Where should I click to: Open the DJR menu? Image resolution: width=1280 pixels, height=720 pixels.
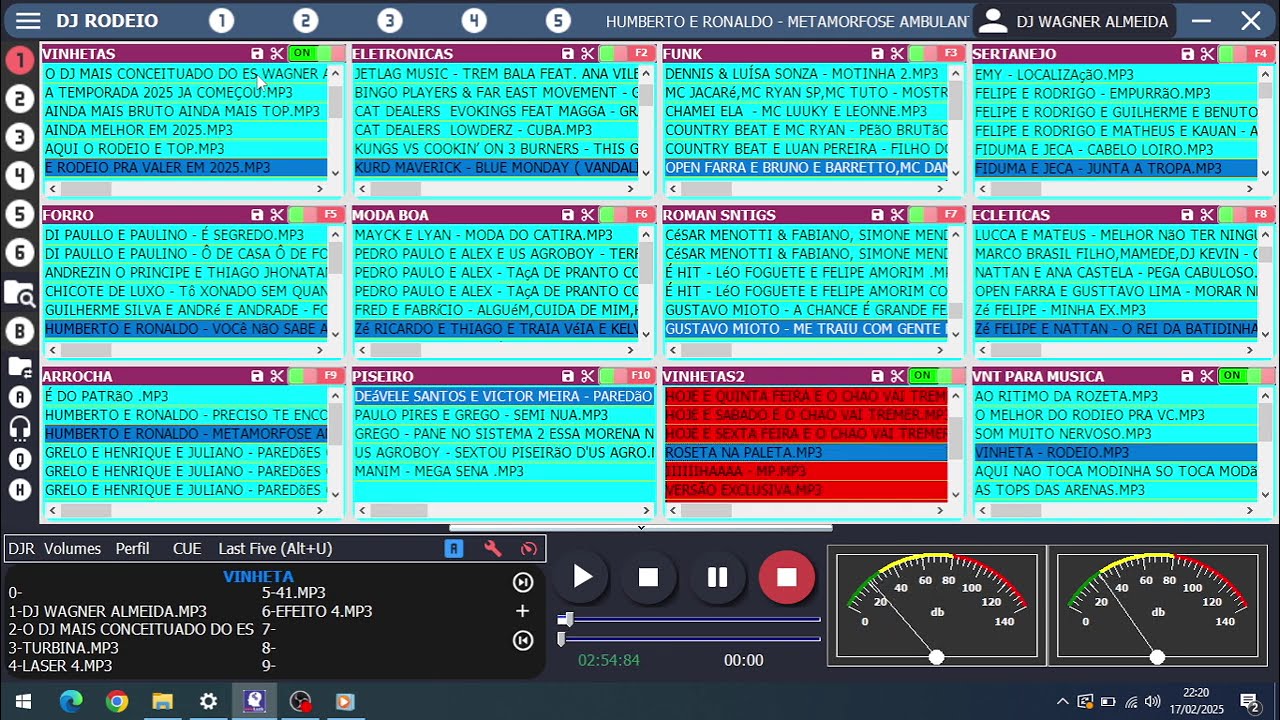click(21, 548)
